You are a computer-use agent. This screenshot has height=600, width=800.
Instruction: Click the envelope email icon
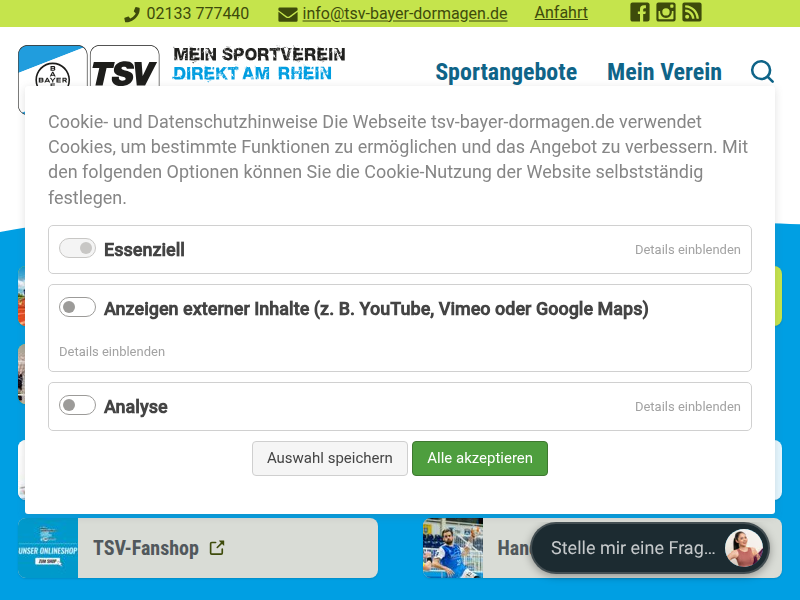[288, 14]
